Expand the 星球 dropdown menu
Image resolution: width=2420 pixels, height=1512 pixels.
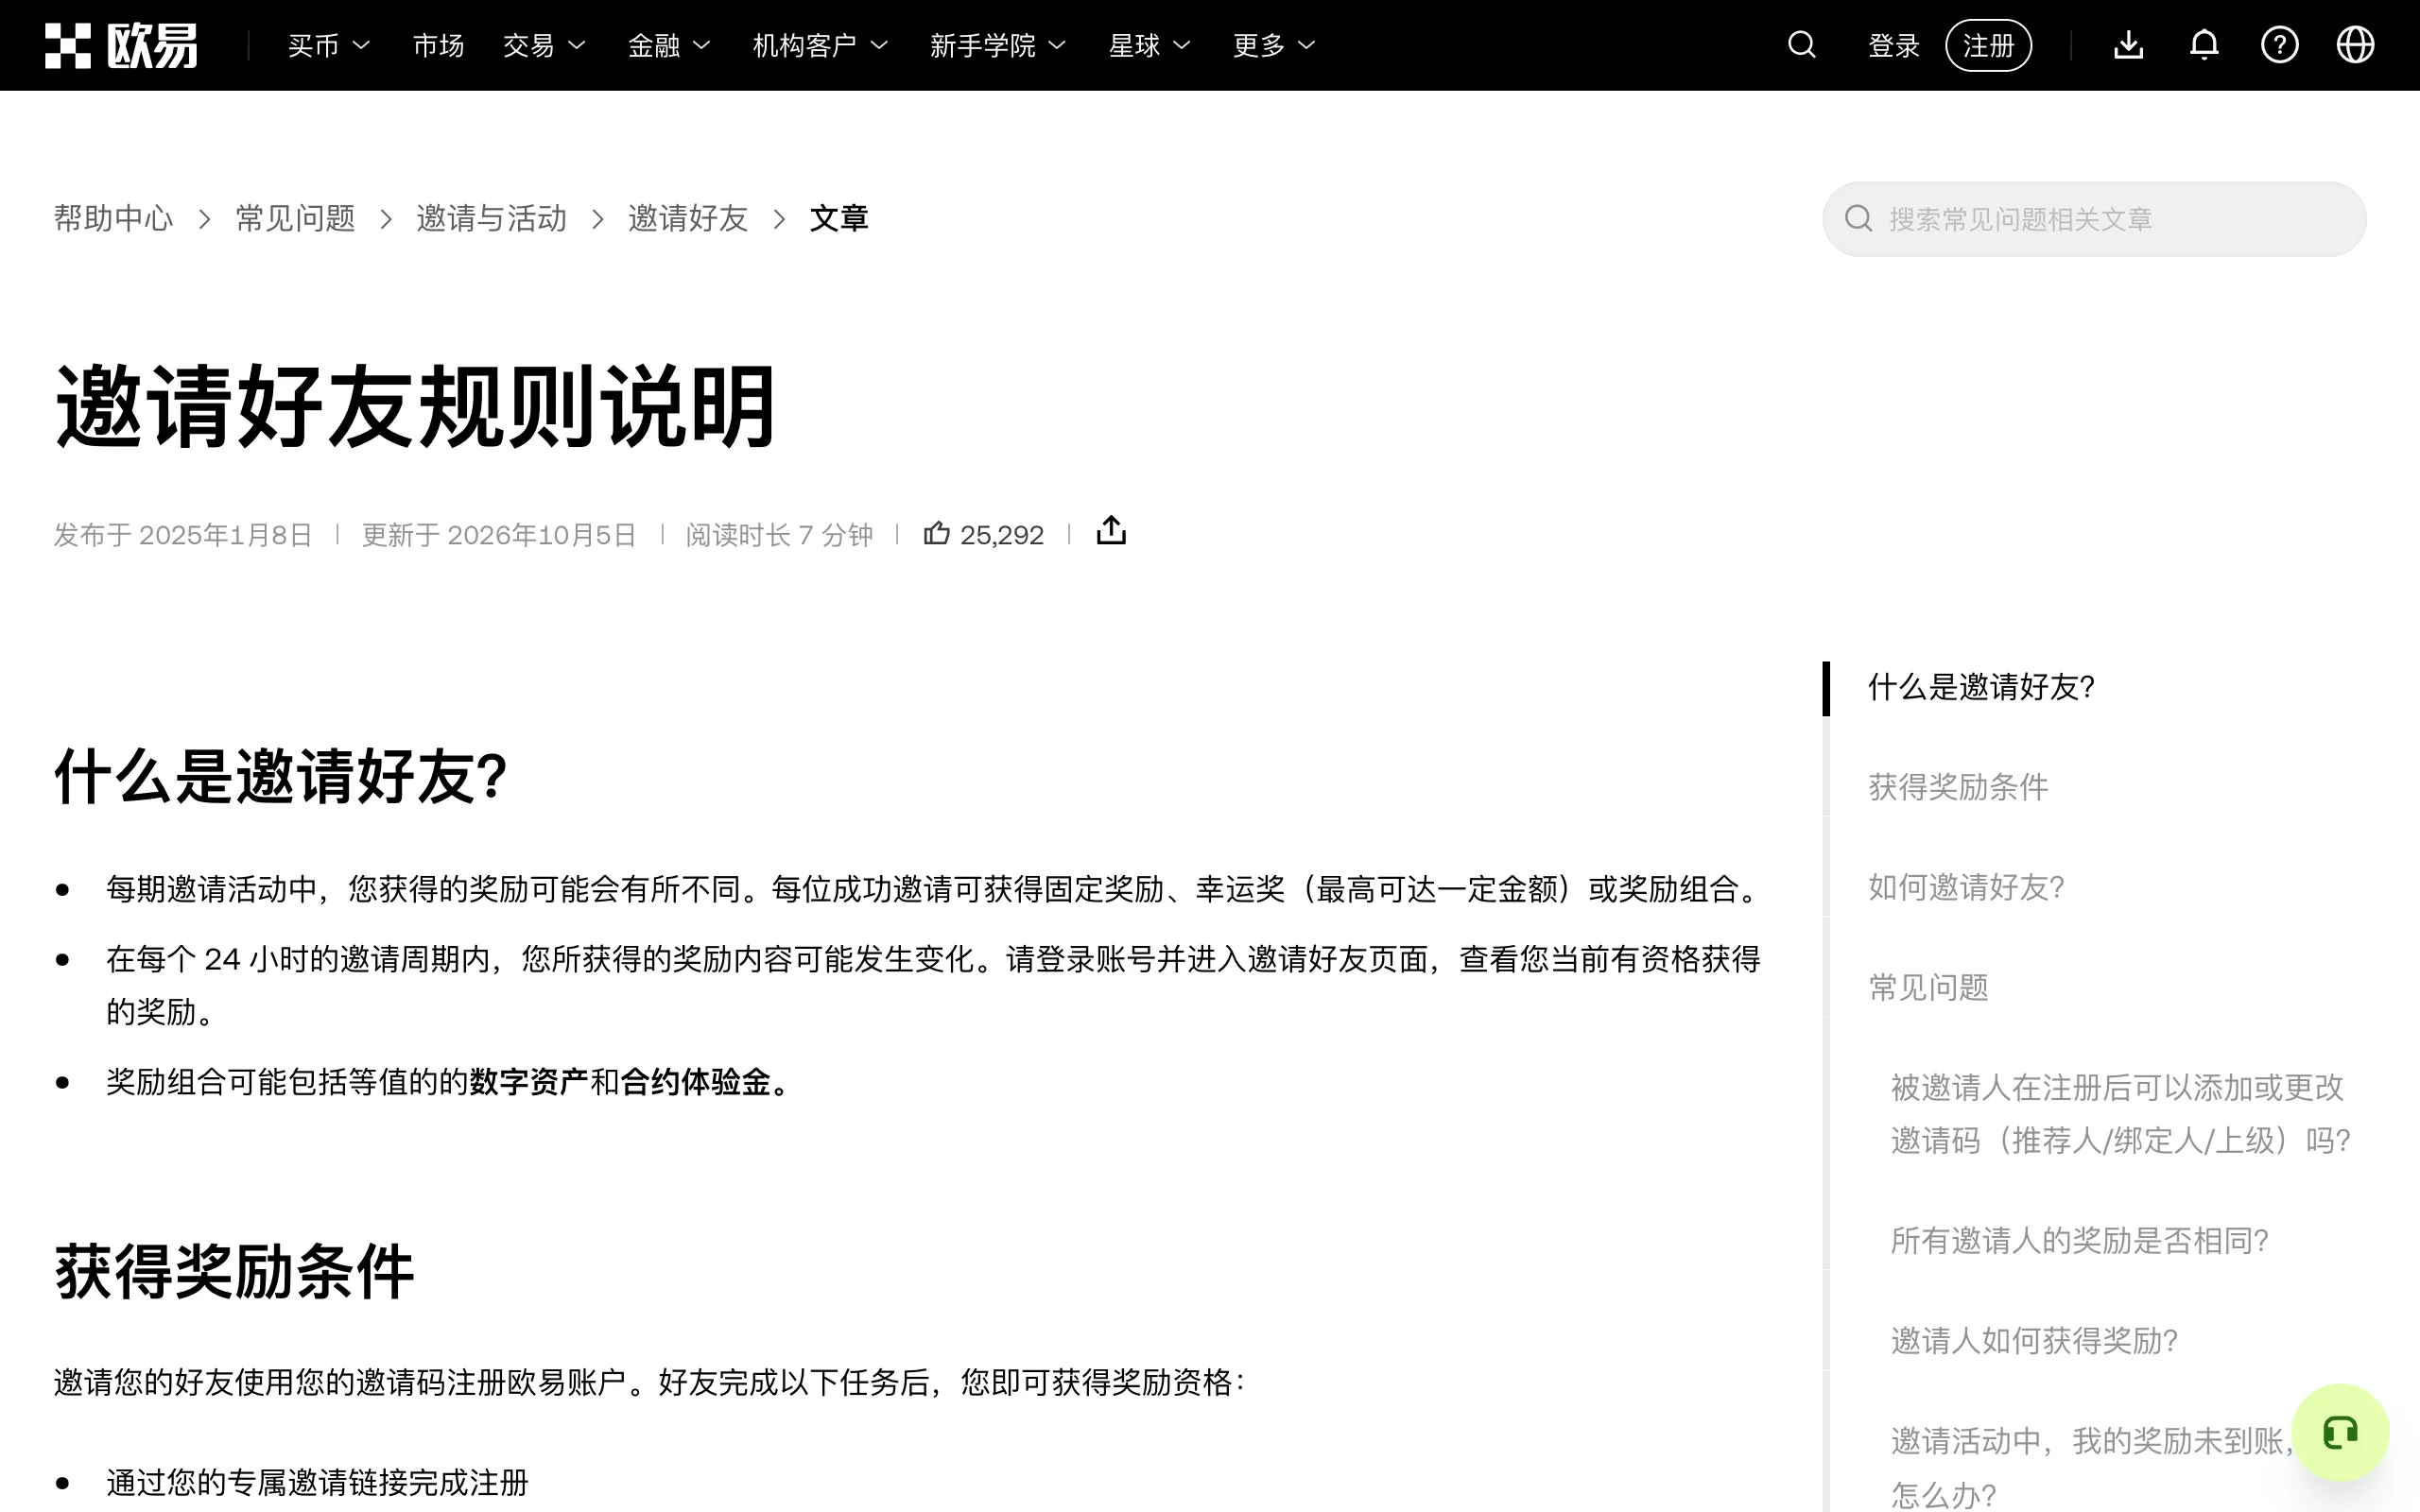(x=1150, y=45)
